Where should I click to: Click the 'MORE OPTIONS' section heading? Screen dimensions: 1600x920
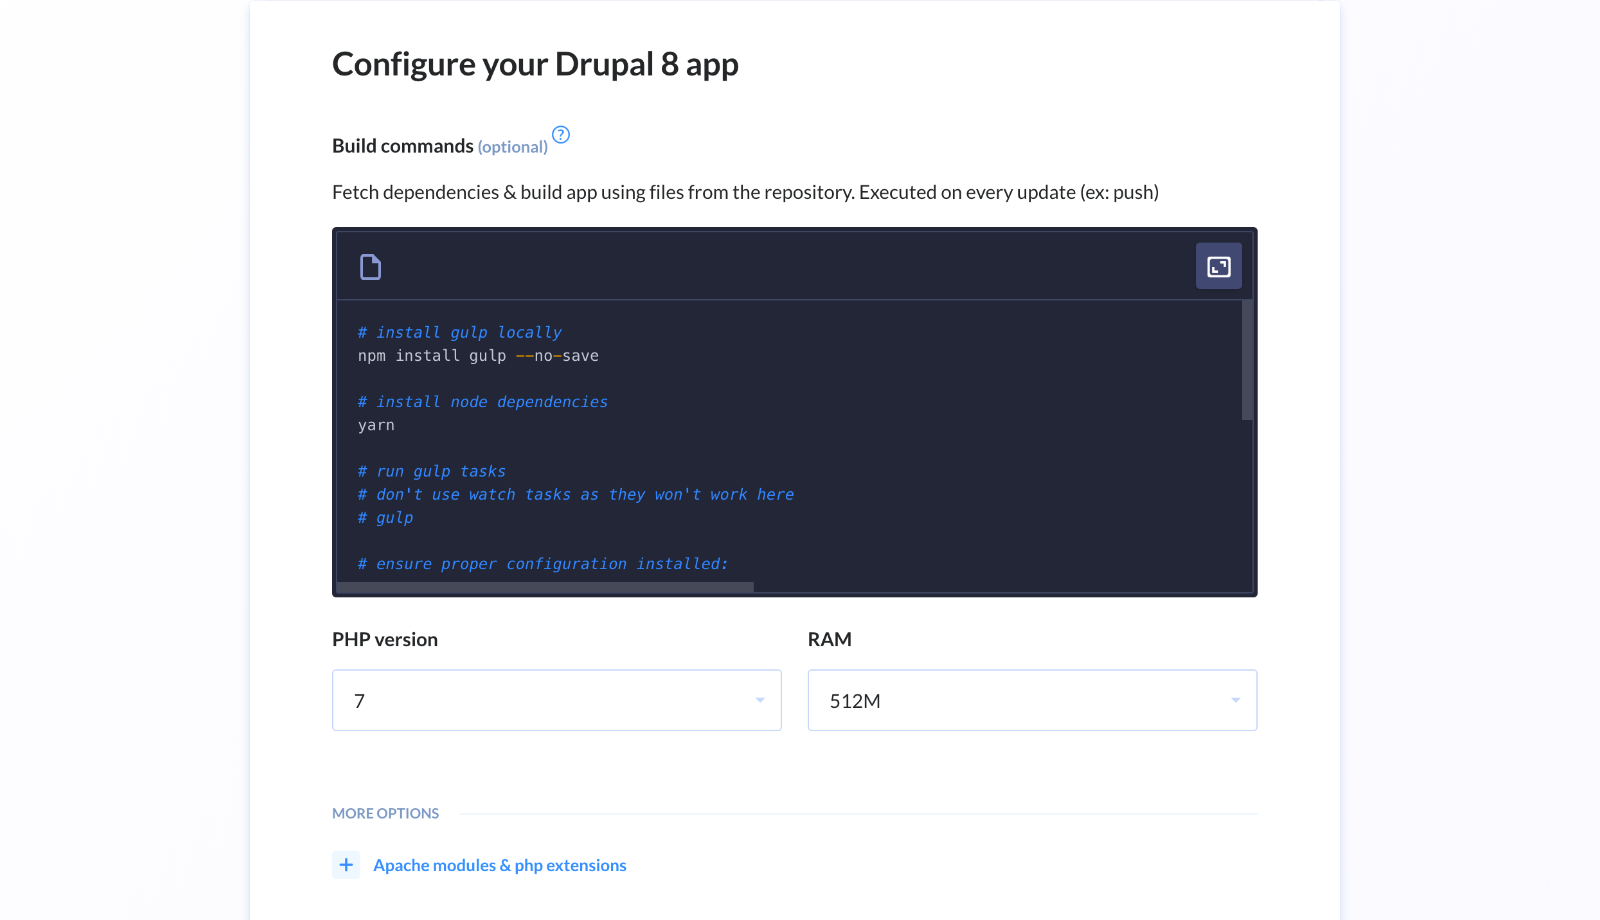pos(386,813)
